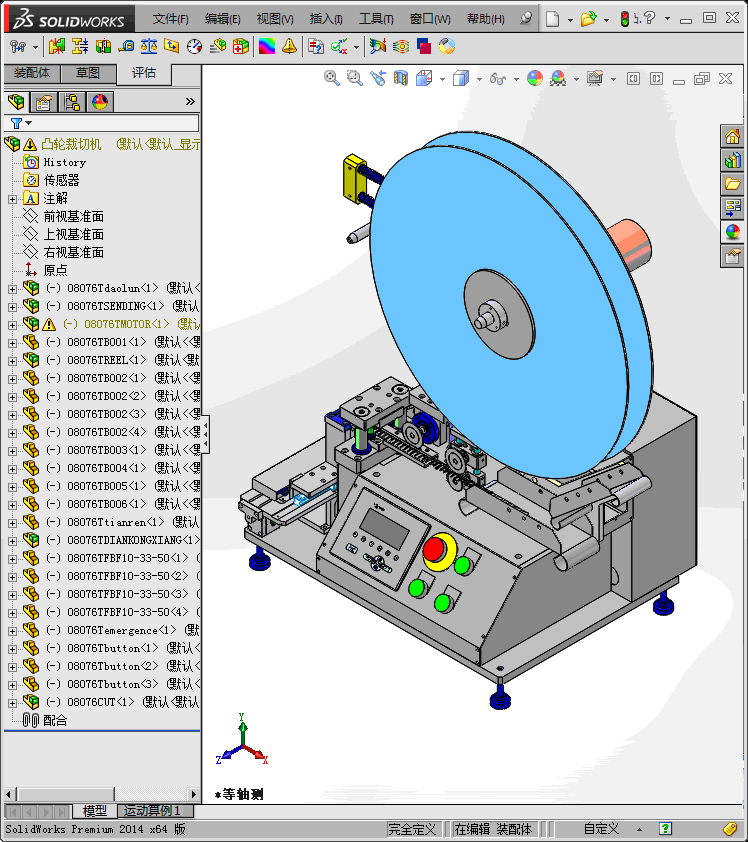Image resolution: width=748 pixels, height=842 pixels.
Task: Click the Sustainability icon
Action: pos(447,47)
